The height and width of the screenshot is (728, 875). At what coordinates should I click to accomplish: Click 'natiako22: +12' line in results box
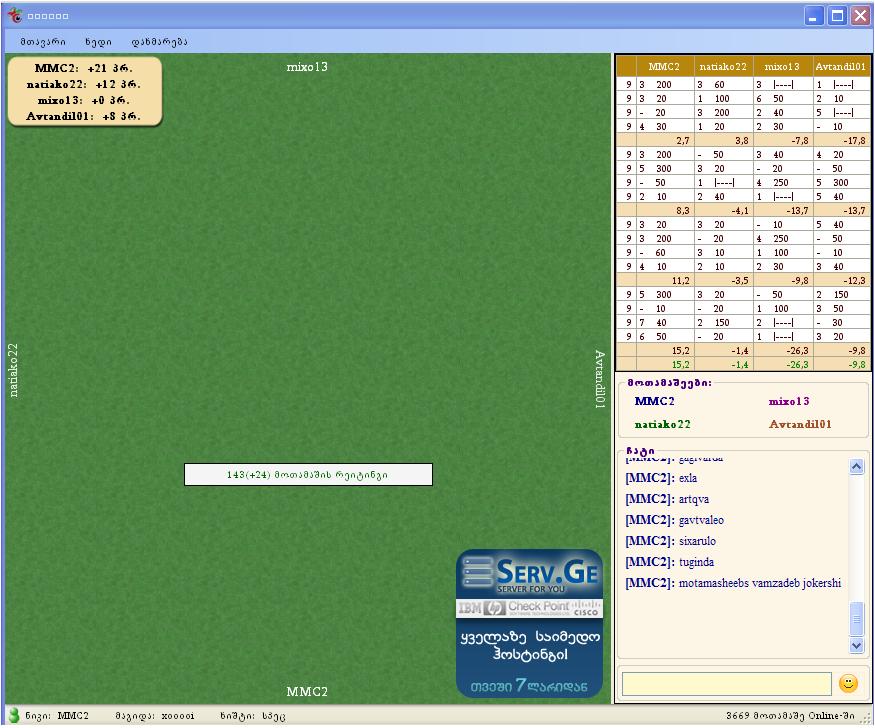(84, 84)
